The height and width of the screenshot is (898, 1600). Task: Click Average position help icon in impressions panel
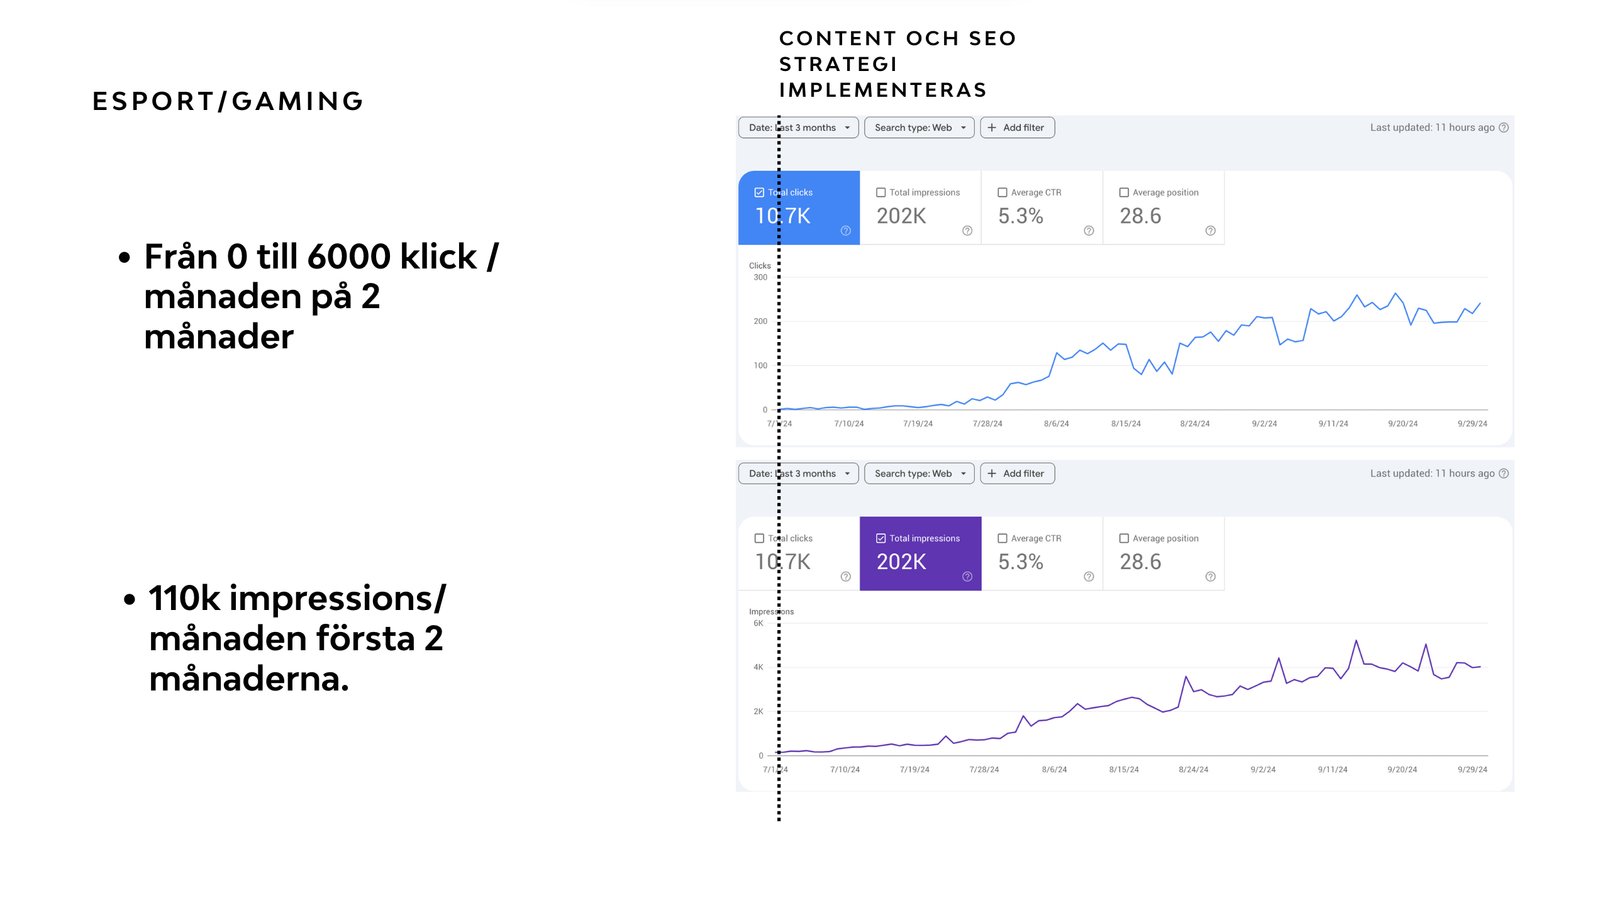[x=1210, y=577]
